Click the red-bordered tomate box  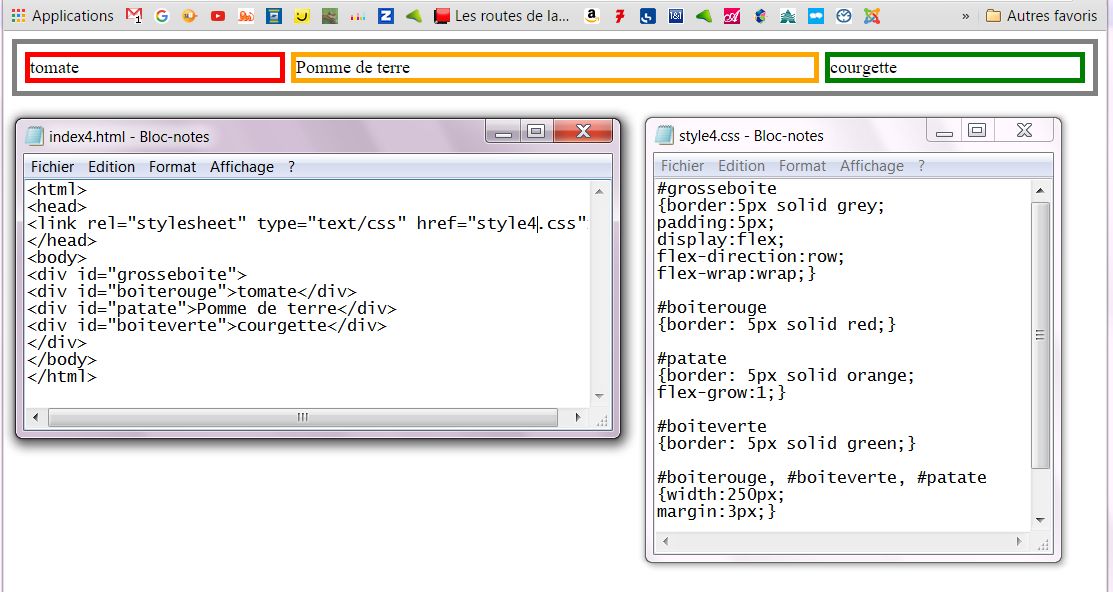point(155,68)
